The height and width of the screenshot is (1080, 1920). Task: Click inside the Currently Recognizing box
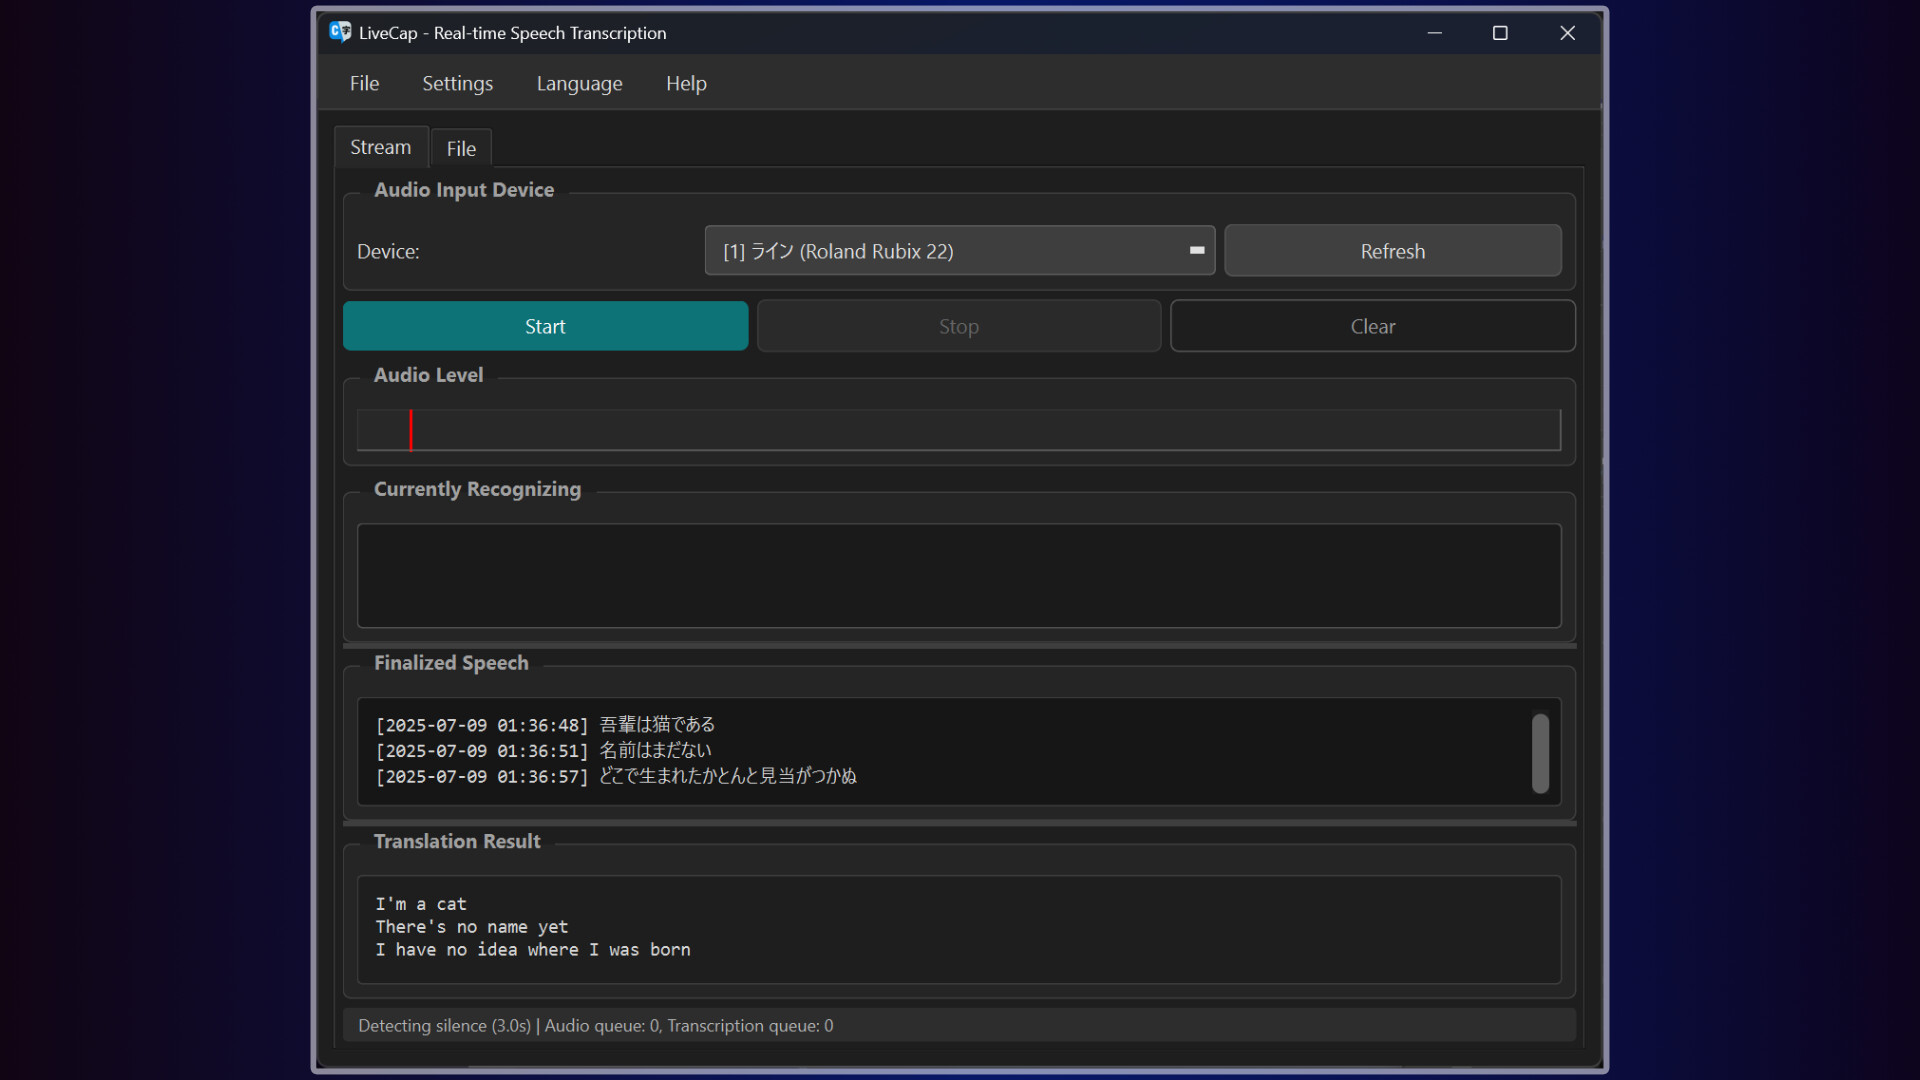click(x=958, y=576)
